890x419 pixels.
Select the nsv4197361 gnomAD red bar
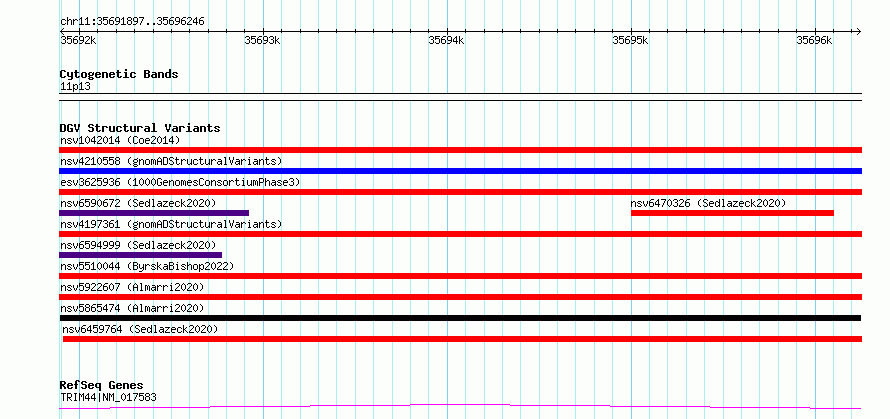460,234
